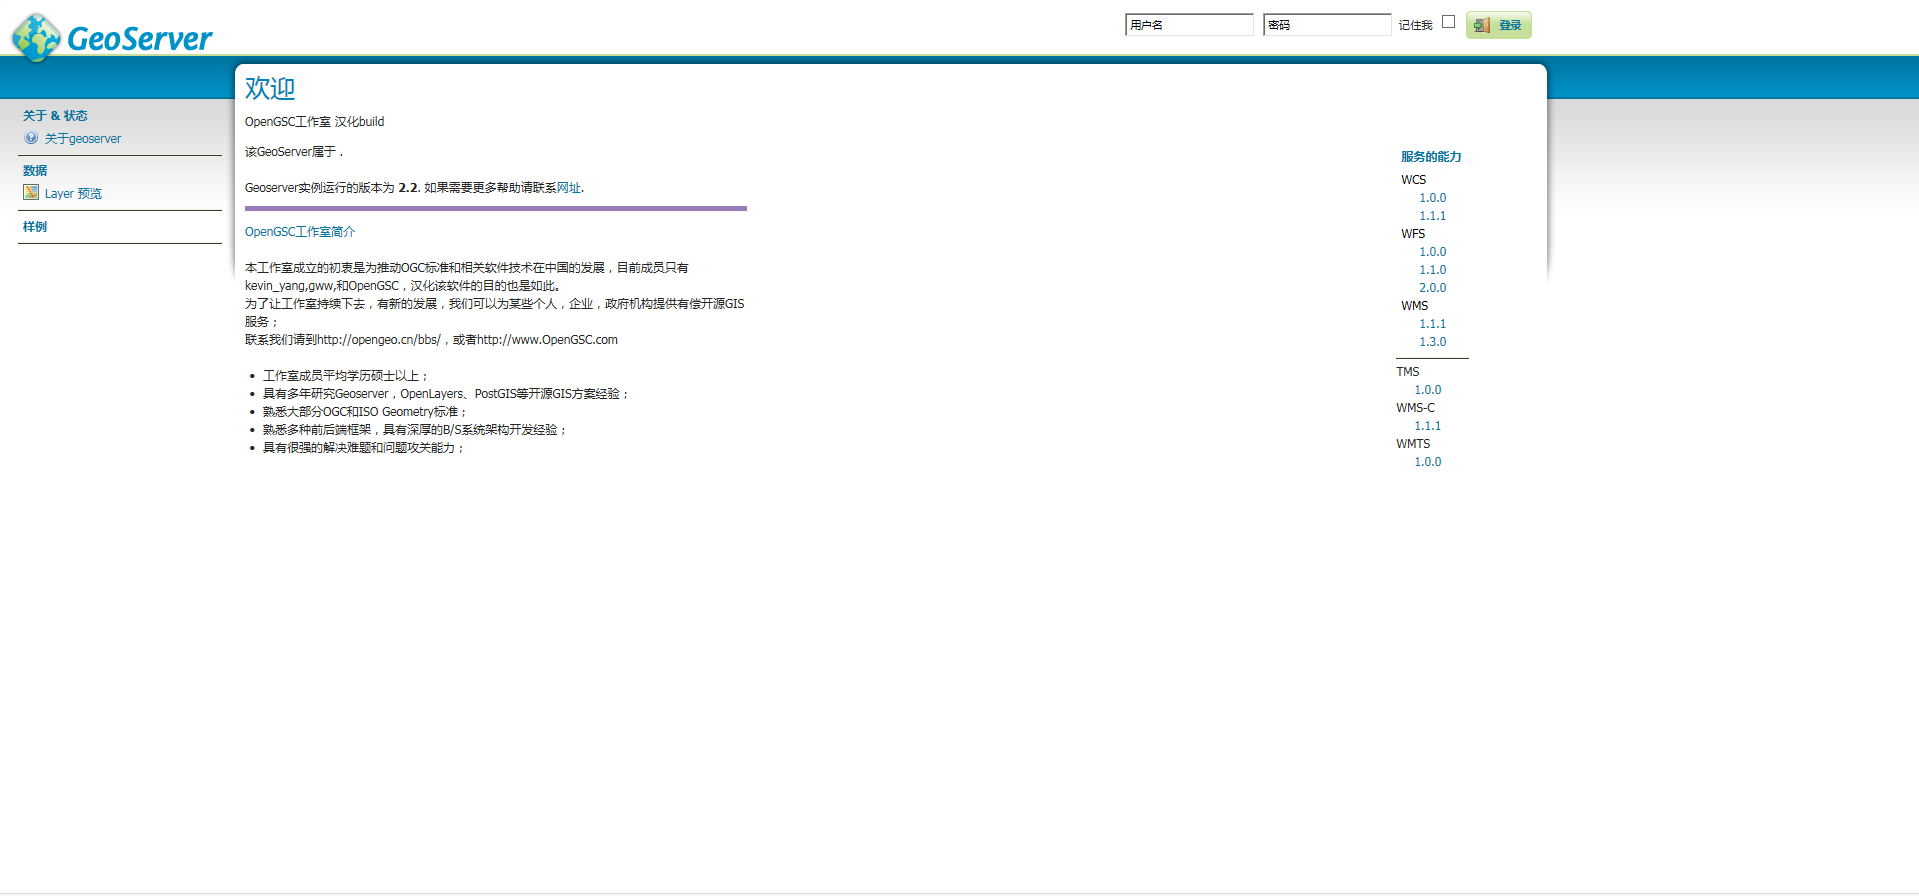1919x896 pixels.
Task: Click the 关于geoserver info icon
Action: pyautogui.click(x=31, y=138)
